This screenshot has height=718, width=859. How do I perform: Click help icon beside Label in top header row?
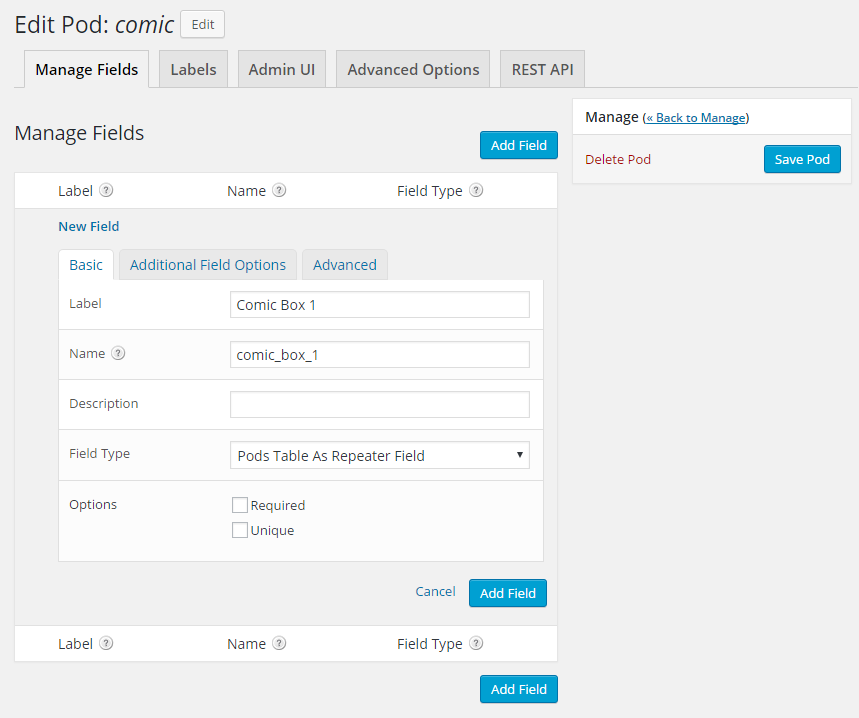(106, 191)
